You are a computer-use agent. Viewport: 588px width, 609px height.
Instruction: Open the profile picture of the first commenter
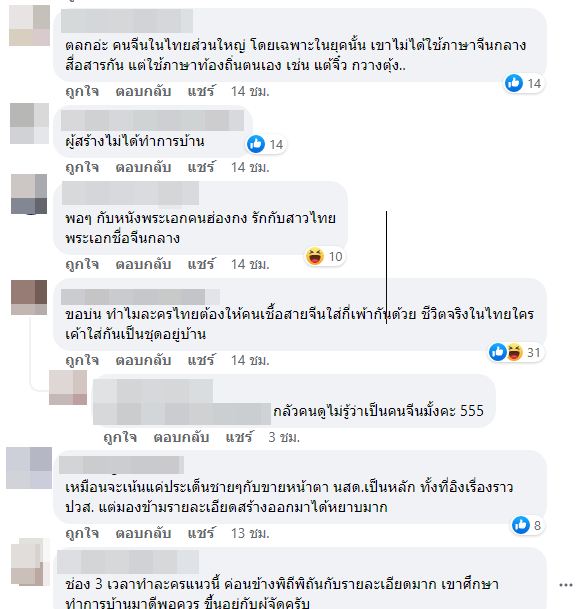click(30, 26)
